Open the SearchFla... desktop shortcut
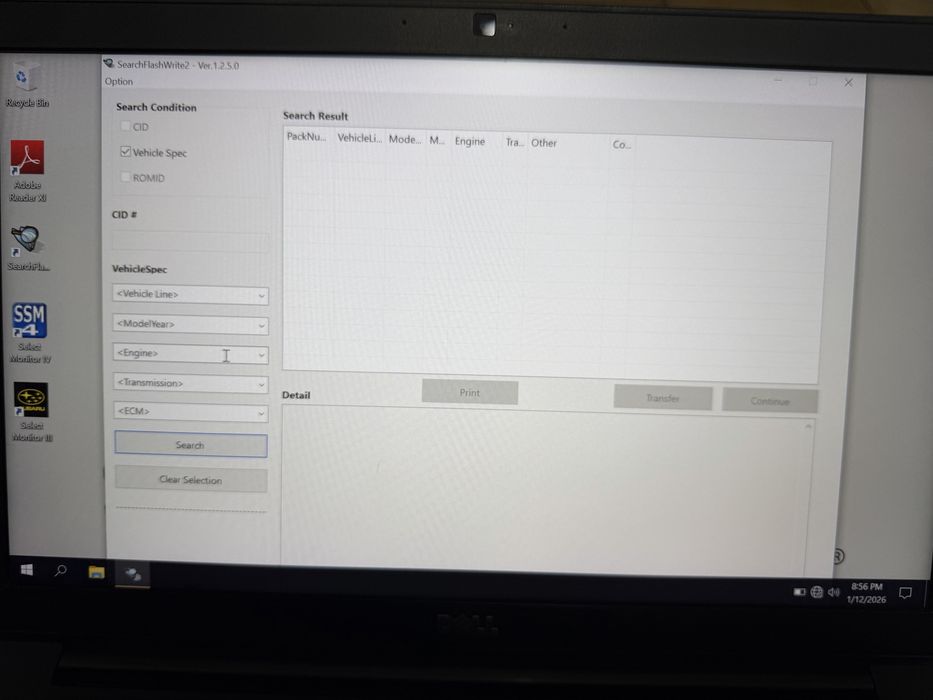Image resolution: width=933 pixels, height=700 pixels. coord(27,249)
